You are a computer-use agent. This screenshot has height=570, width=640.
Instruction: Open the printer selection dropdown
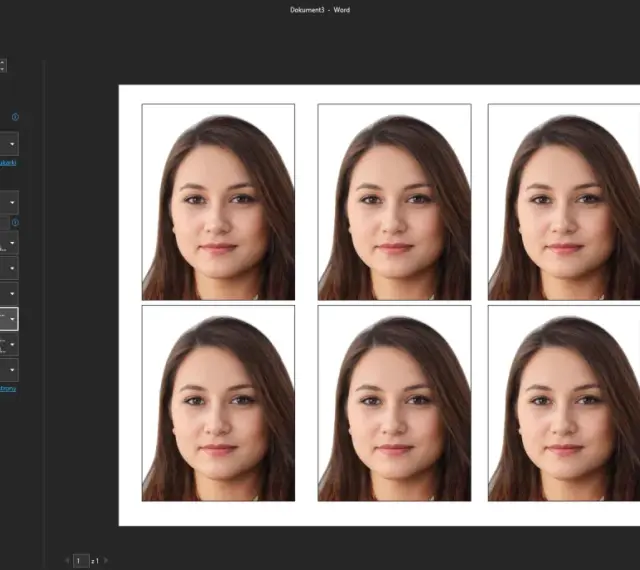(x=9, y=144)
